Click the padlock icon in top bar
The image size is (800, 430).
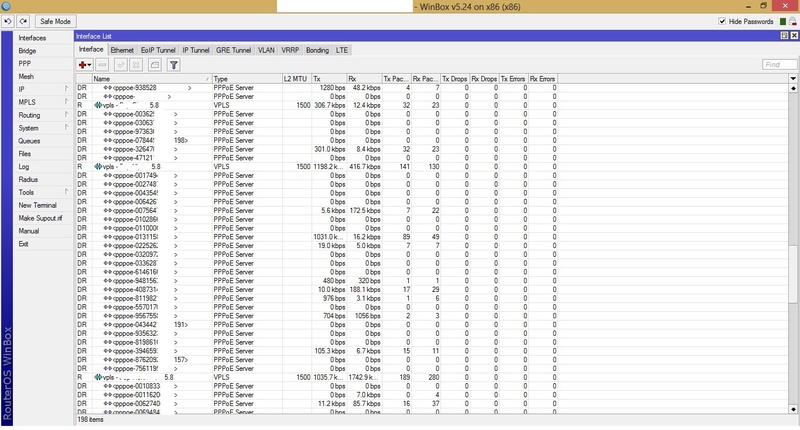pos(792,21)
